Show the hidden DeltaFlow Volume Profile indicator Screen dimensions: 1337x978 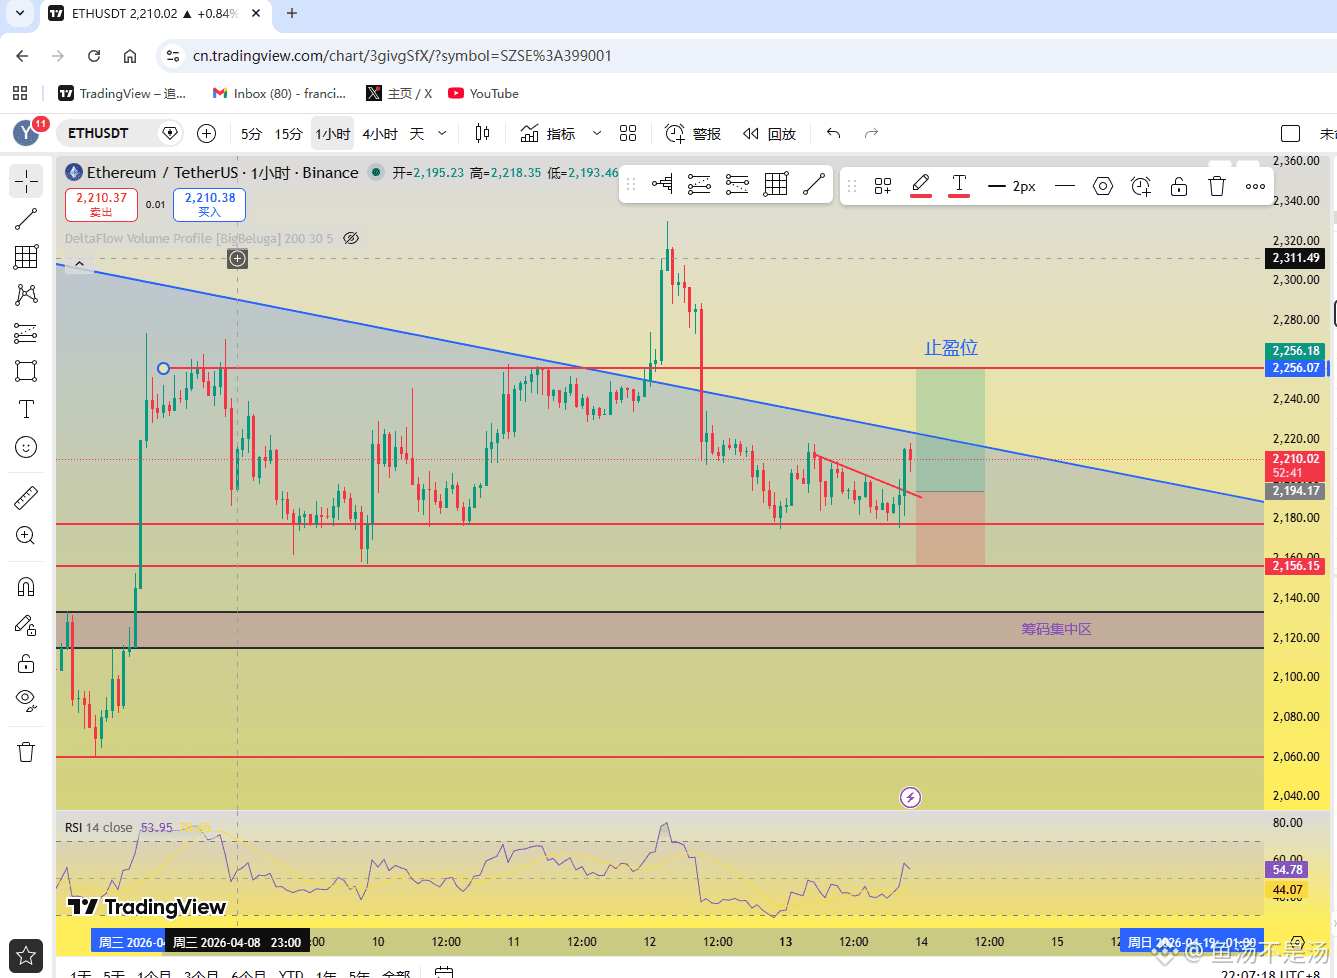[x=351, y=238]
